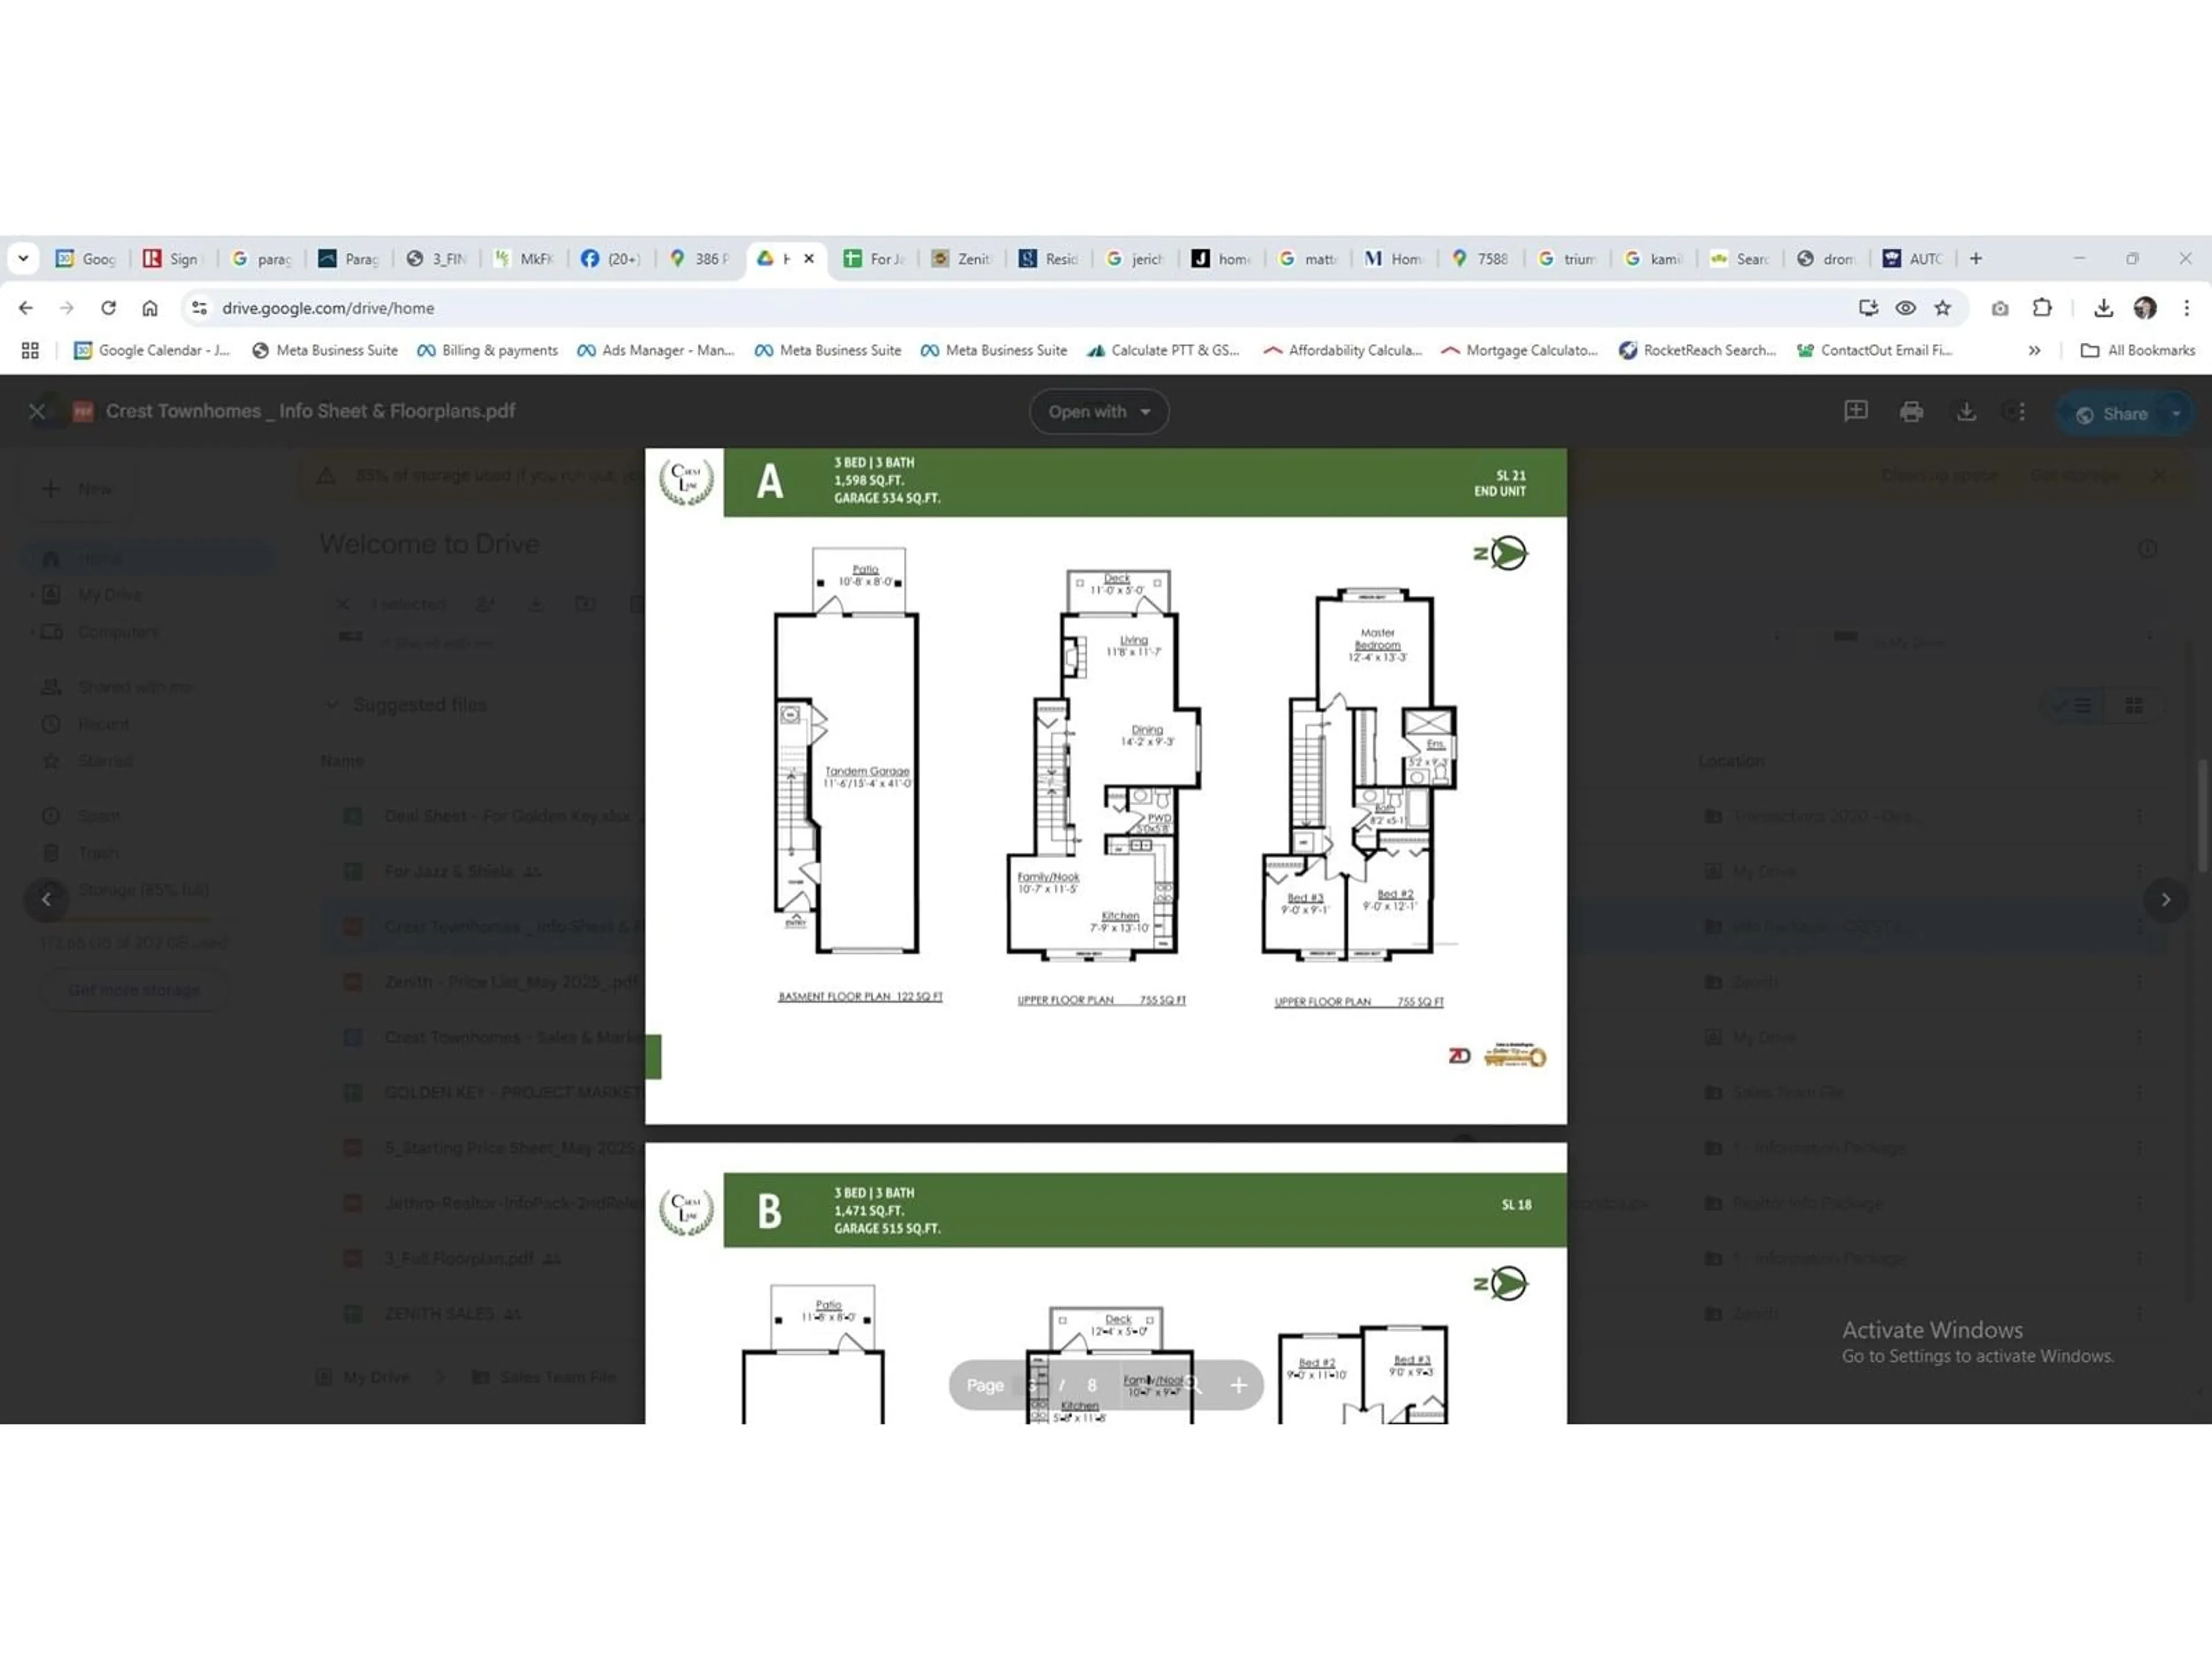Open the 'Open with' dropdown
Screen dimensions: 2212x1659
(x=1099, y=412)
